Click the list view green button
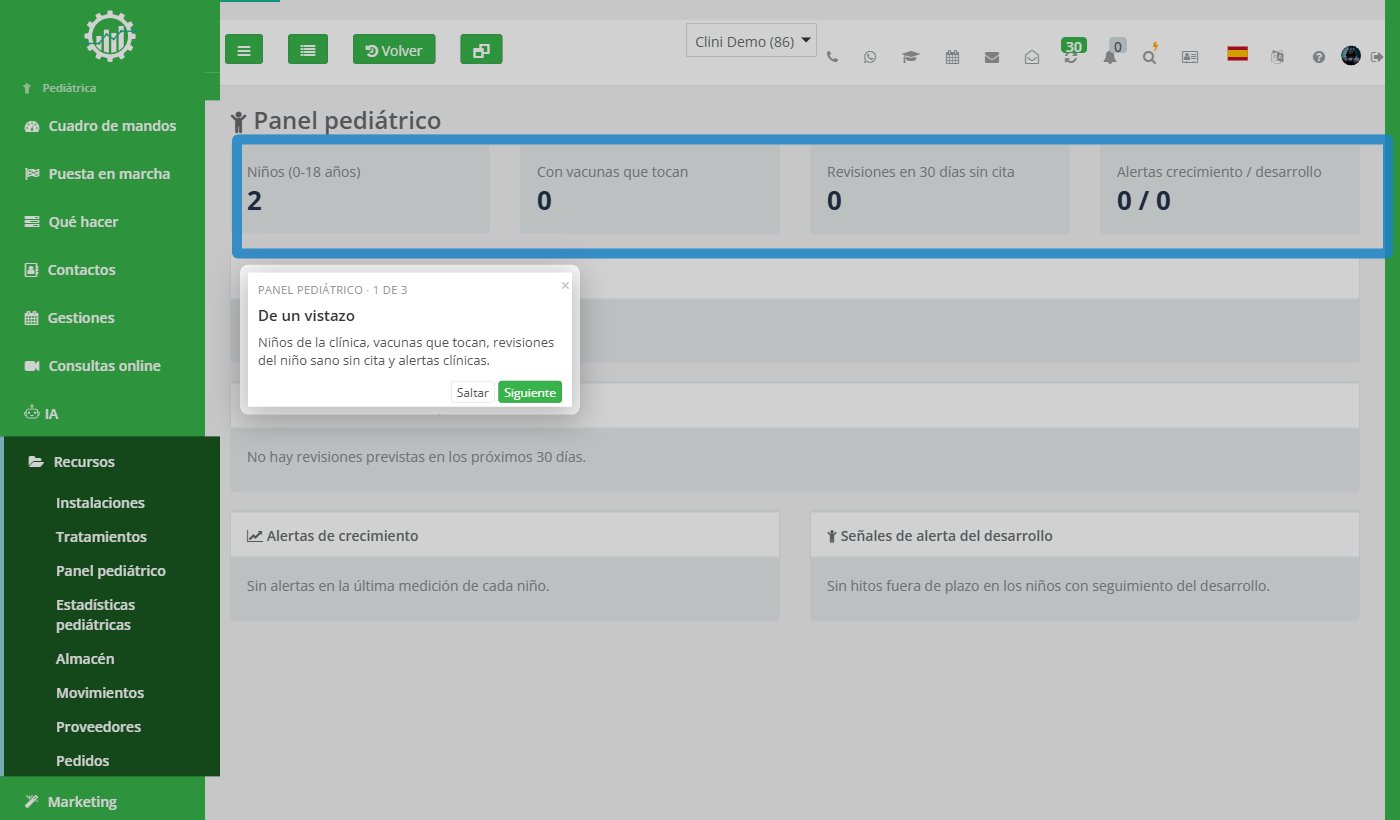Image resolution: width=1400 pixels, height=820 pixels. pyautogui.click(x=308, y=49)
